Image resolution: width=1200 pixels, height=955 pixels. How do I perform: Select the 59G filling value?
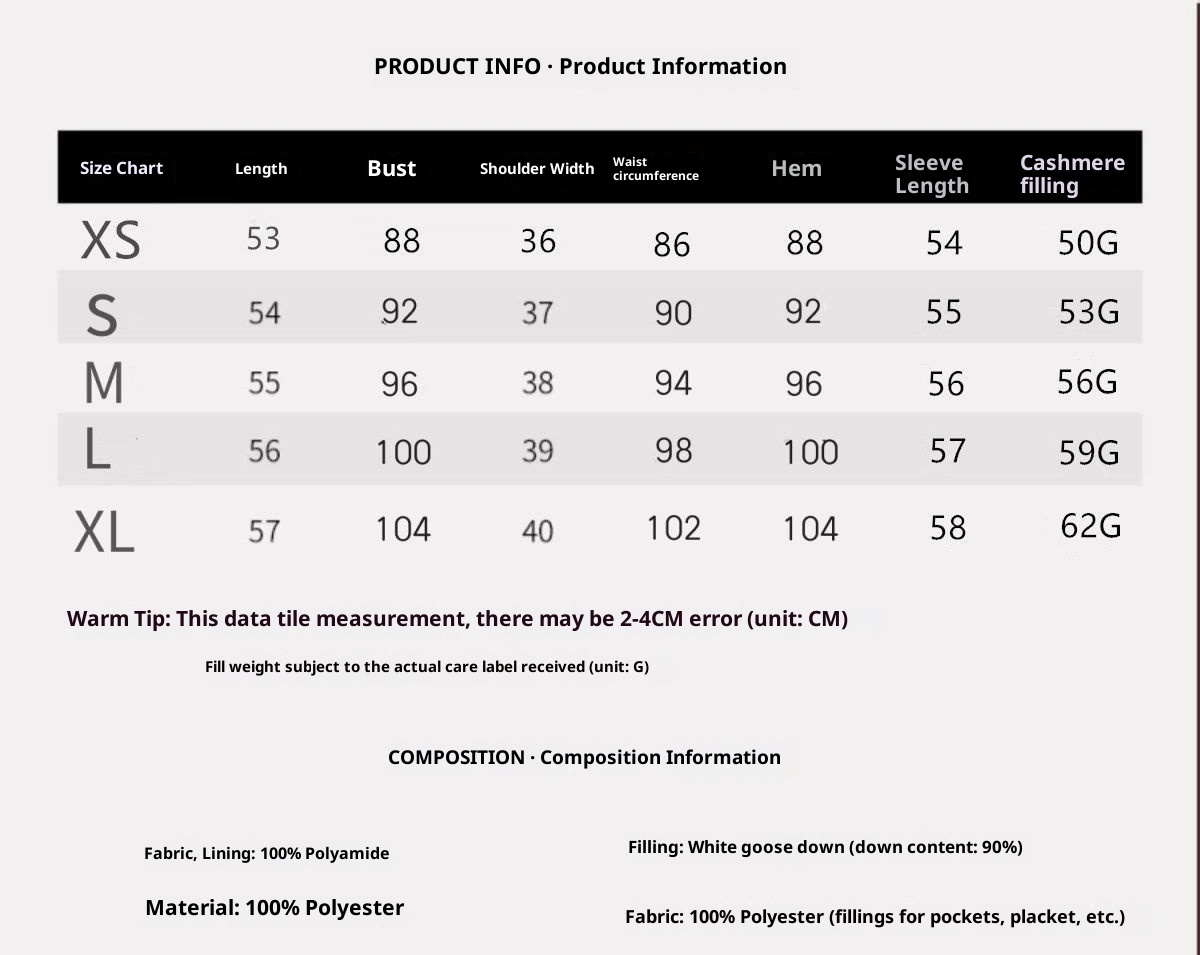pos(1089,453)
